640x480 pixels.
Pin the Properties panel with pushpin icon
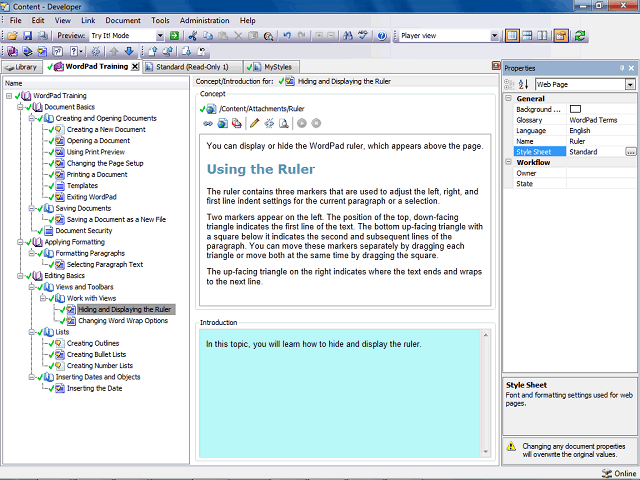coord(622,68)
